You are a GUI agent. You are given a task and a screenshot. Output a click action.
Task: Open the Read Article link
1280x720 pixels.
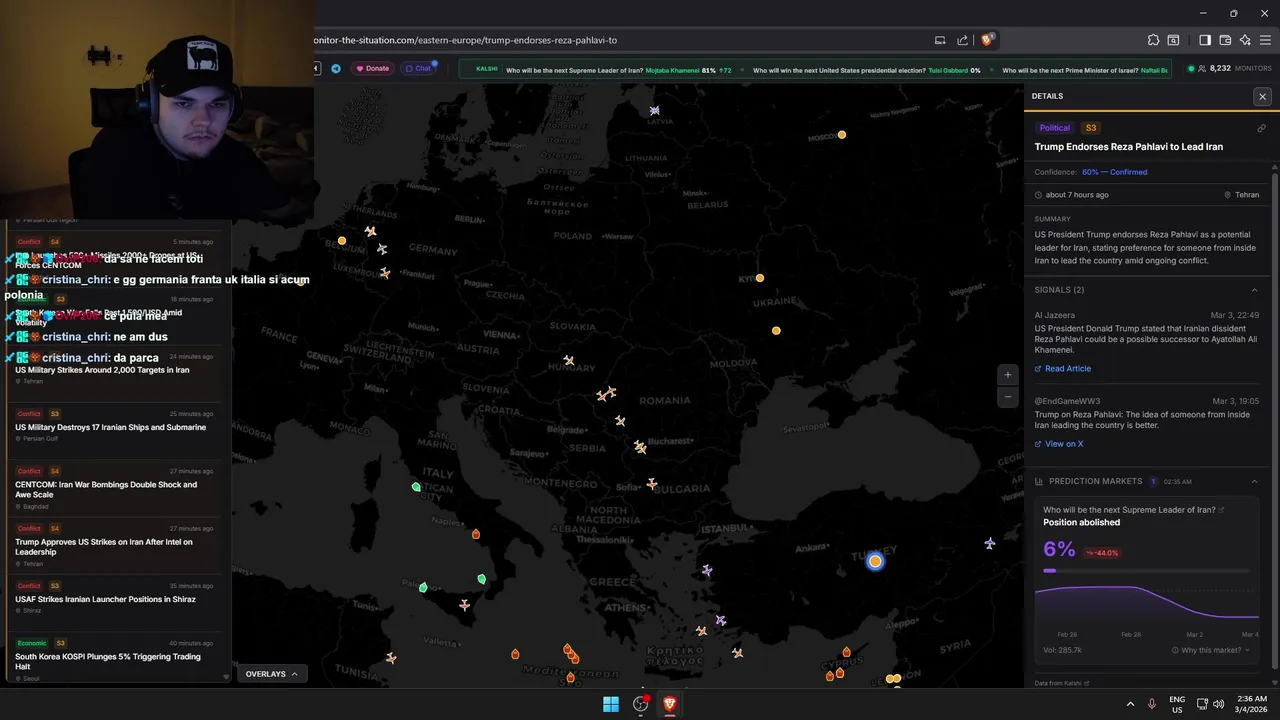pyautogui.click(x=1063, y=369)
